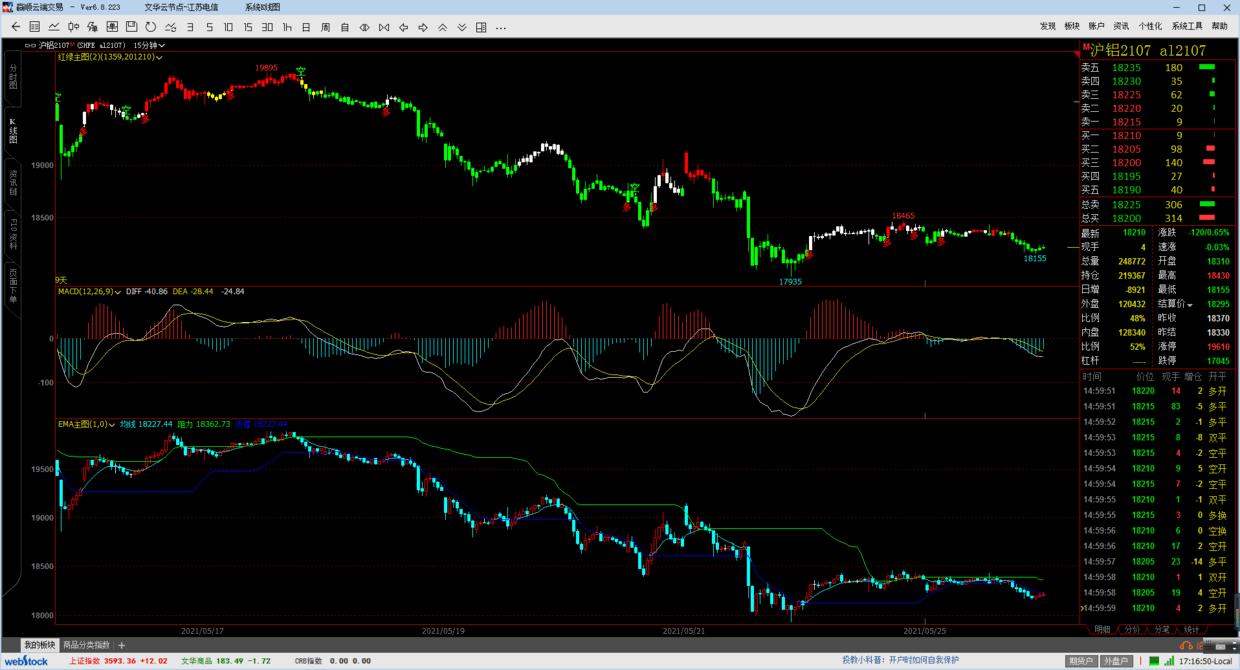Image resolution: width=1240 pixels, height=670 pixels.
Task: Toggle the split panel layout icon
Action: [x=481, y=27]
